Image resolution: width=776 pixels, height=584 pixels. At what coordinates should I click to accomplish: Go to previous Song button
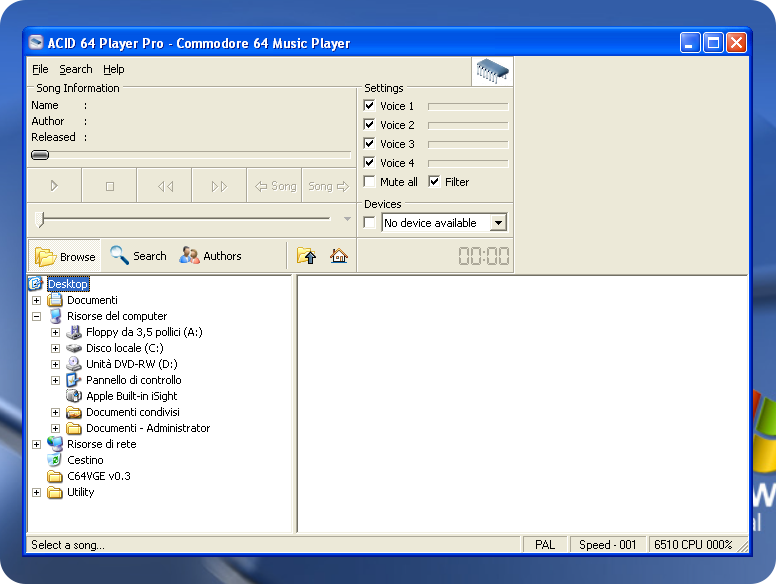coord(275,186)
